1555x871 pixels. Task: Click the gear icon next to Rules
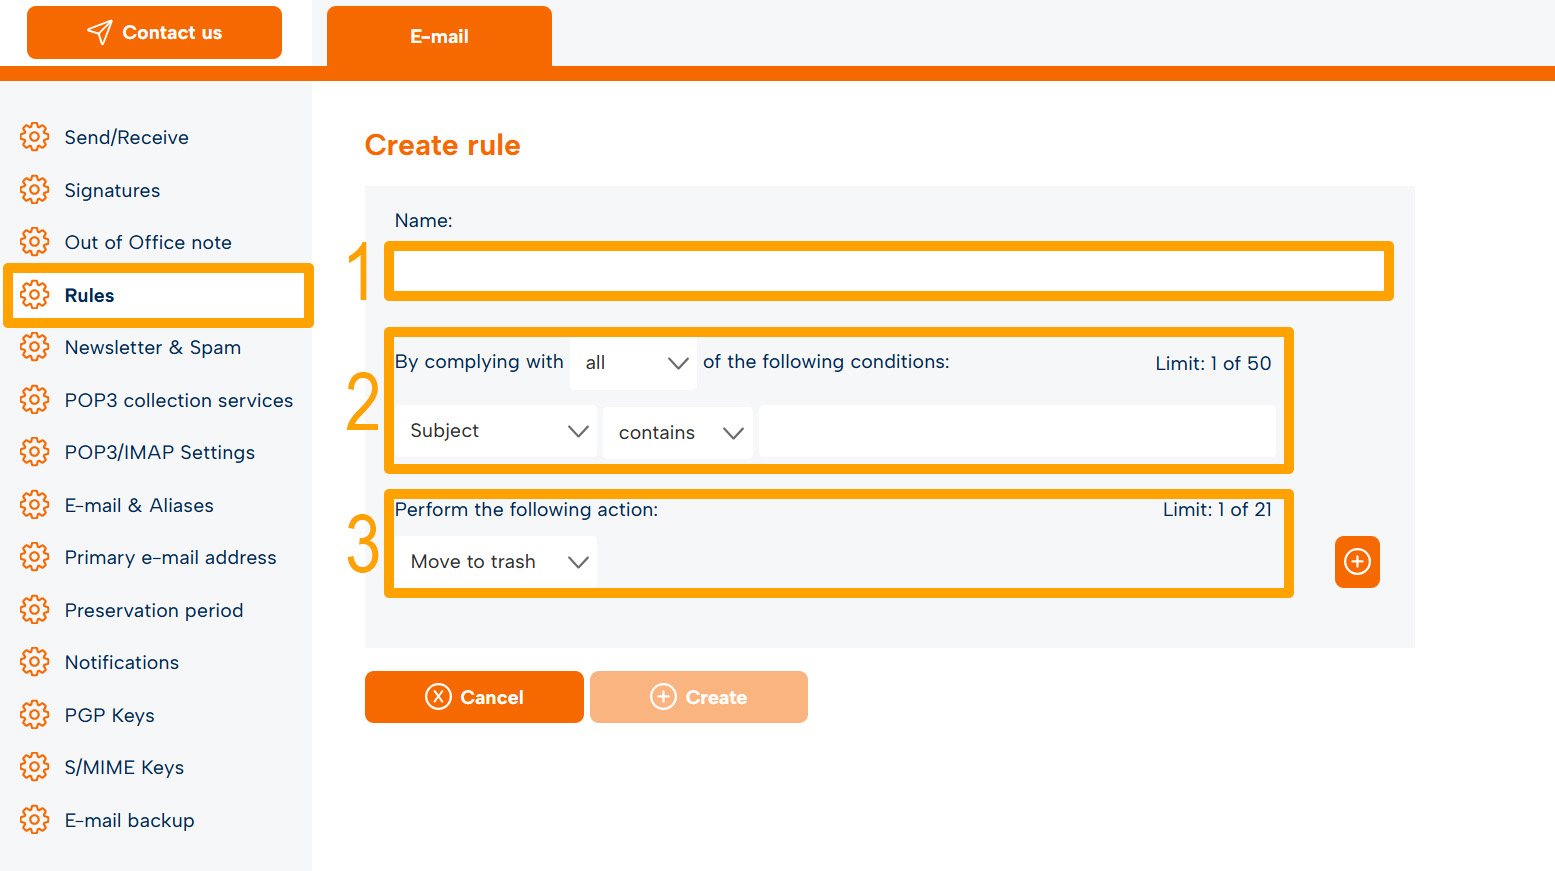click(34, 294)
